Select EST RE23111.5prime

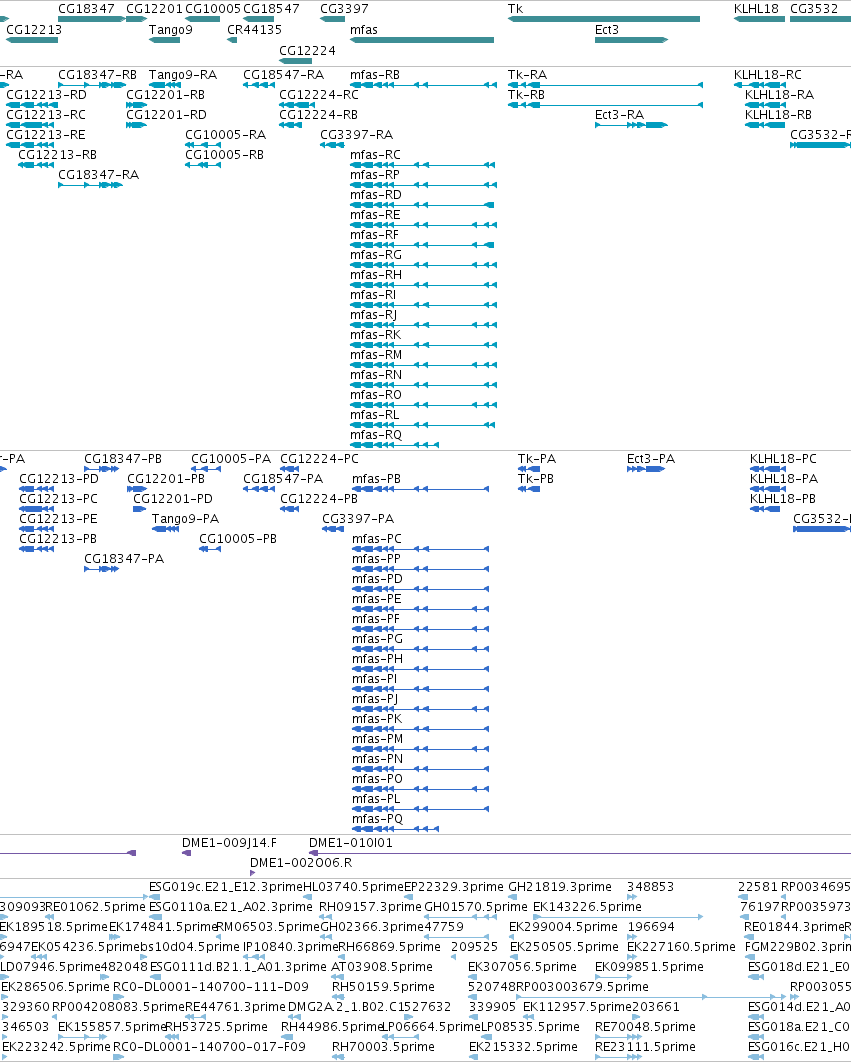click(x=645, y=1046)
